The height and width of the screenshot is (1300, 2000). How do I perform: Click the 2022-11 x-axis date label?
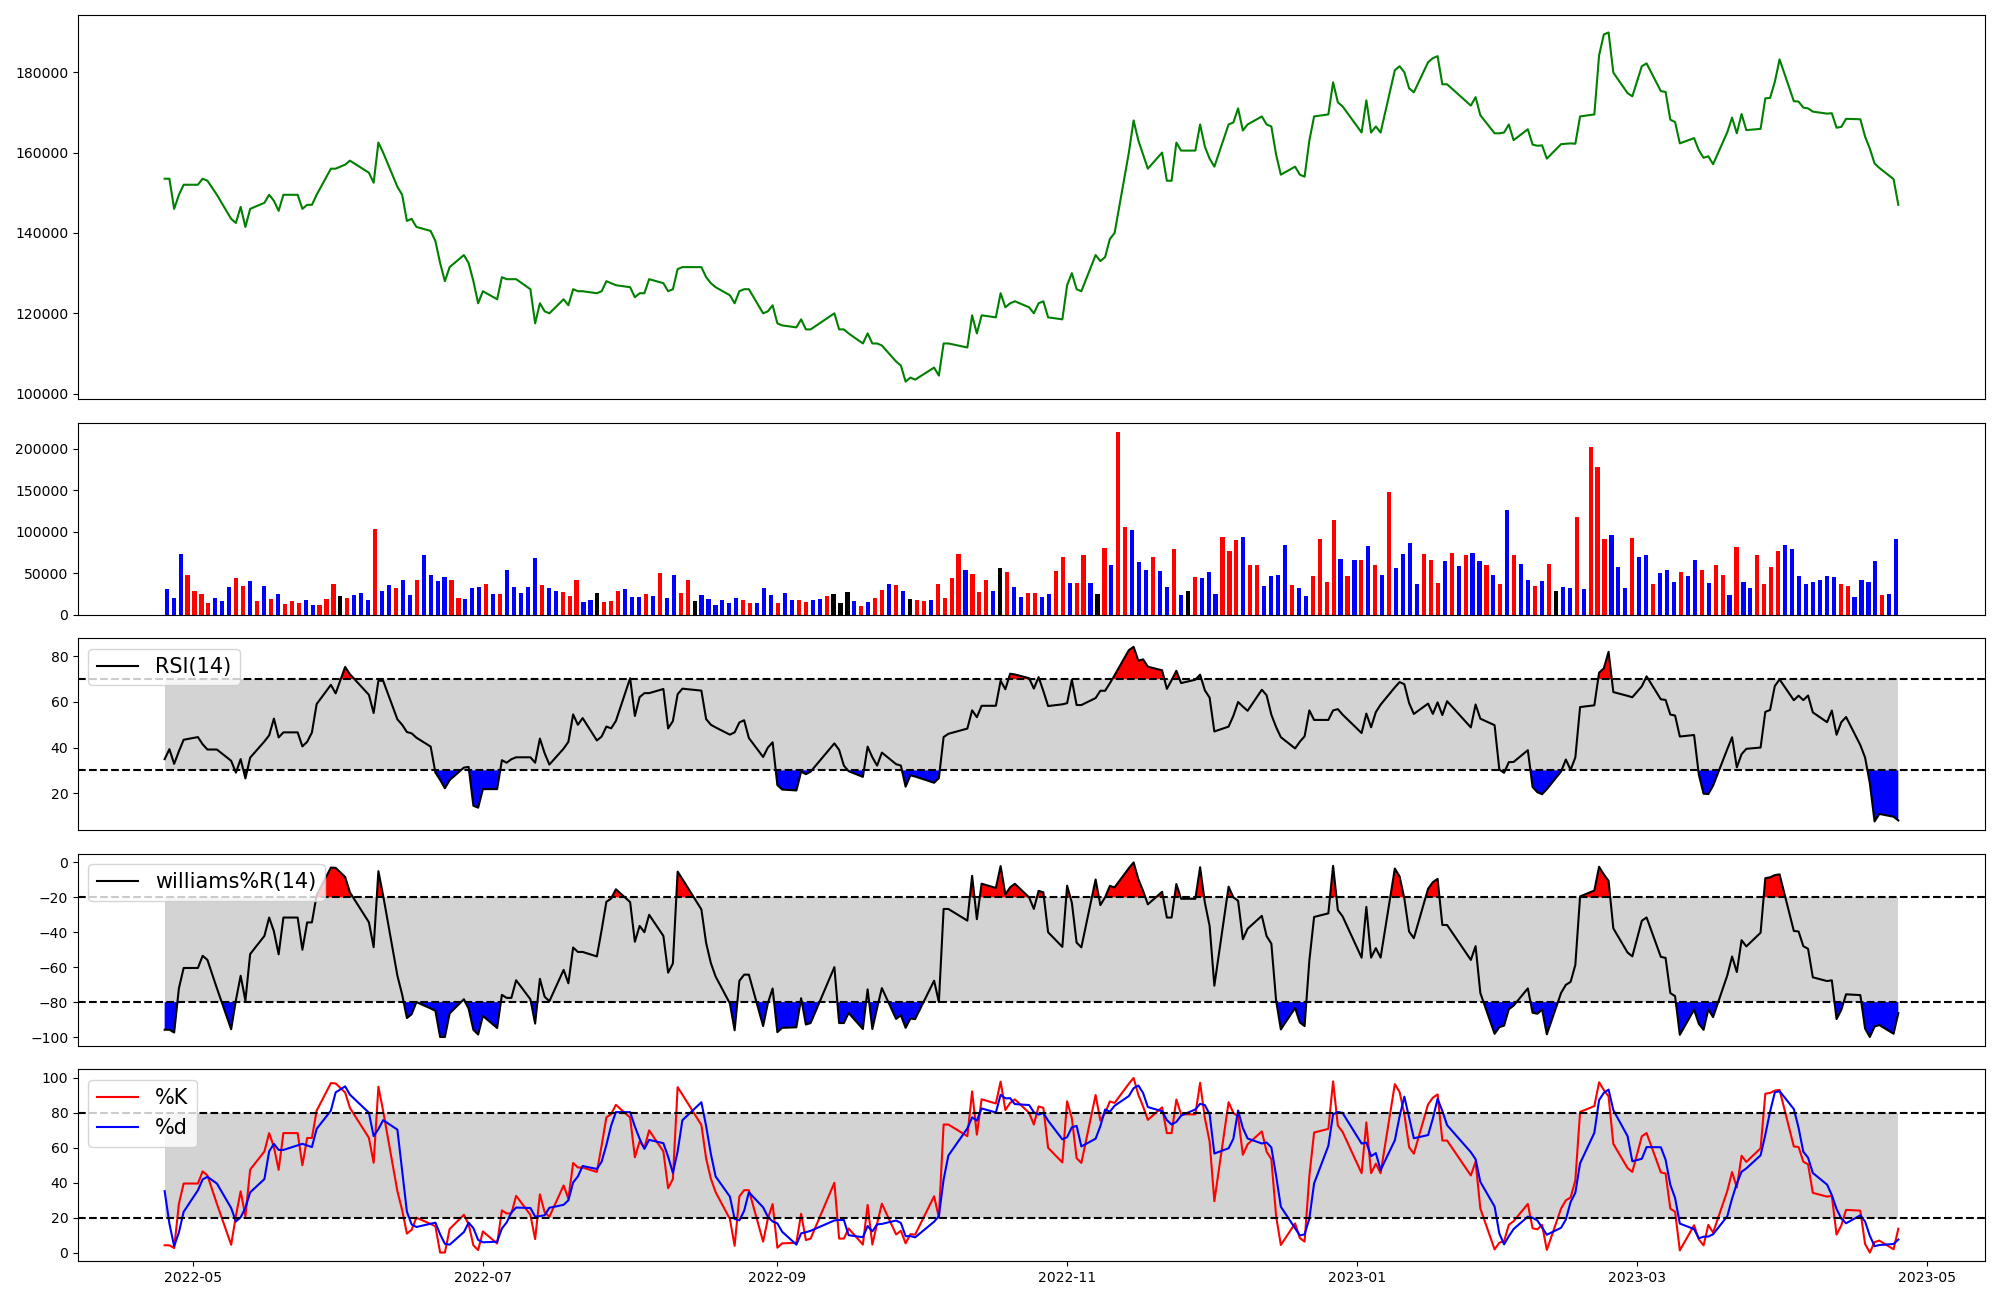coord(1067,1277)
